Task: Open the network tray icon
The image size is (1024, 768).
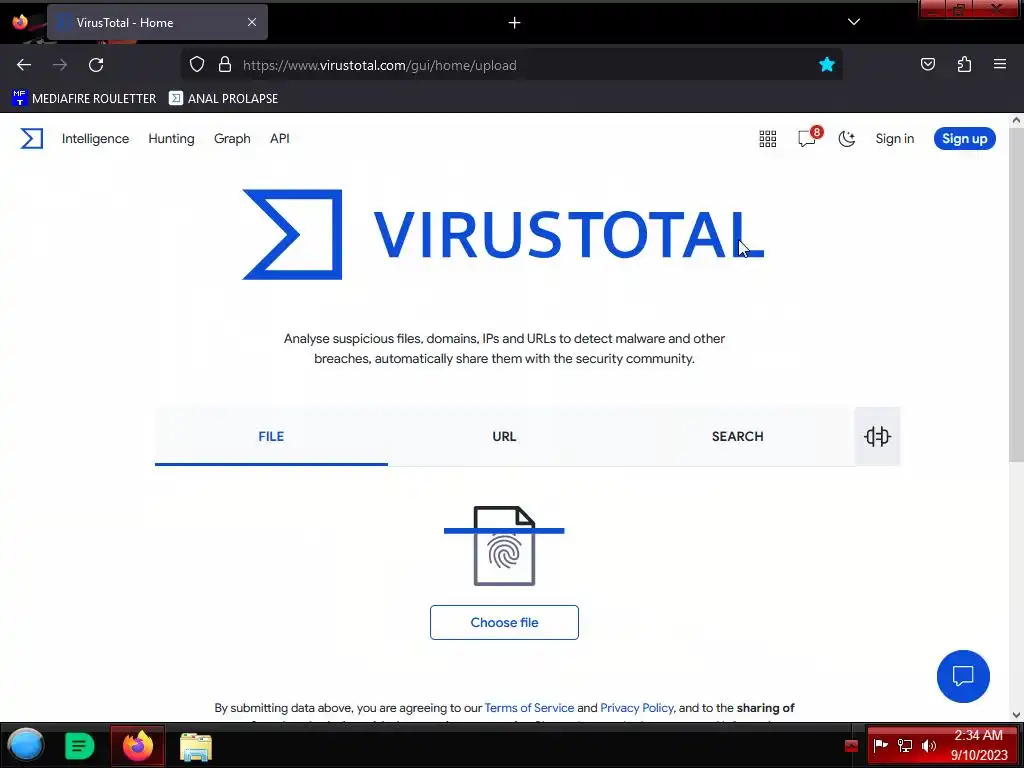Action: 904,745
